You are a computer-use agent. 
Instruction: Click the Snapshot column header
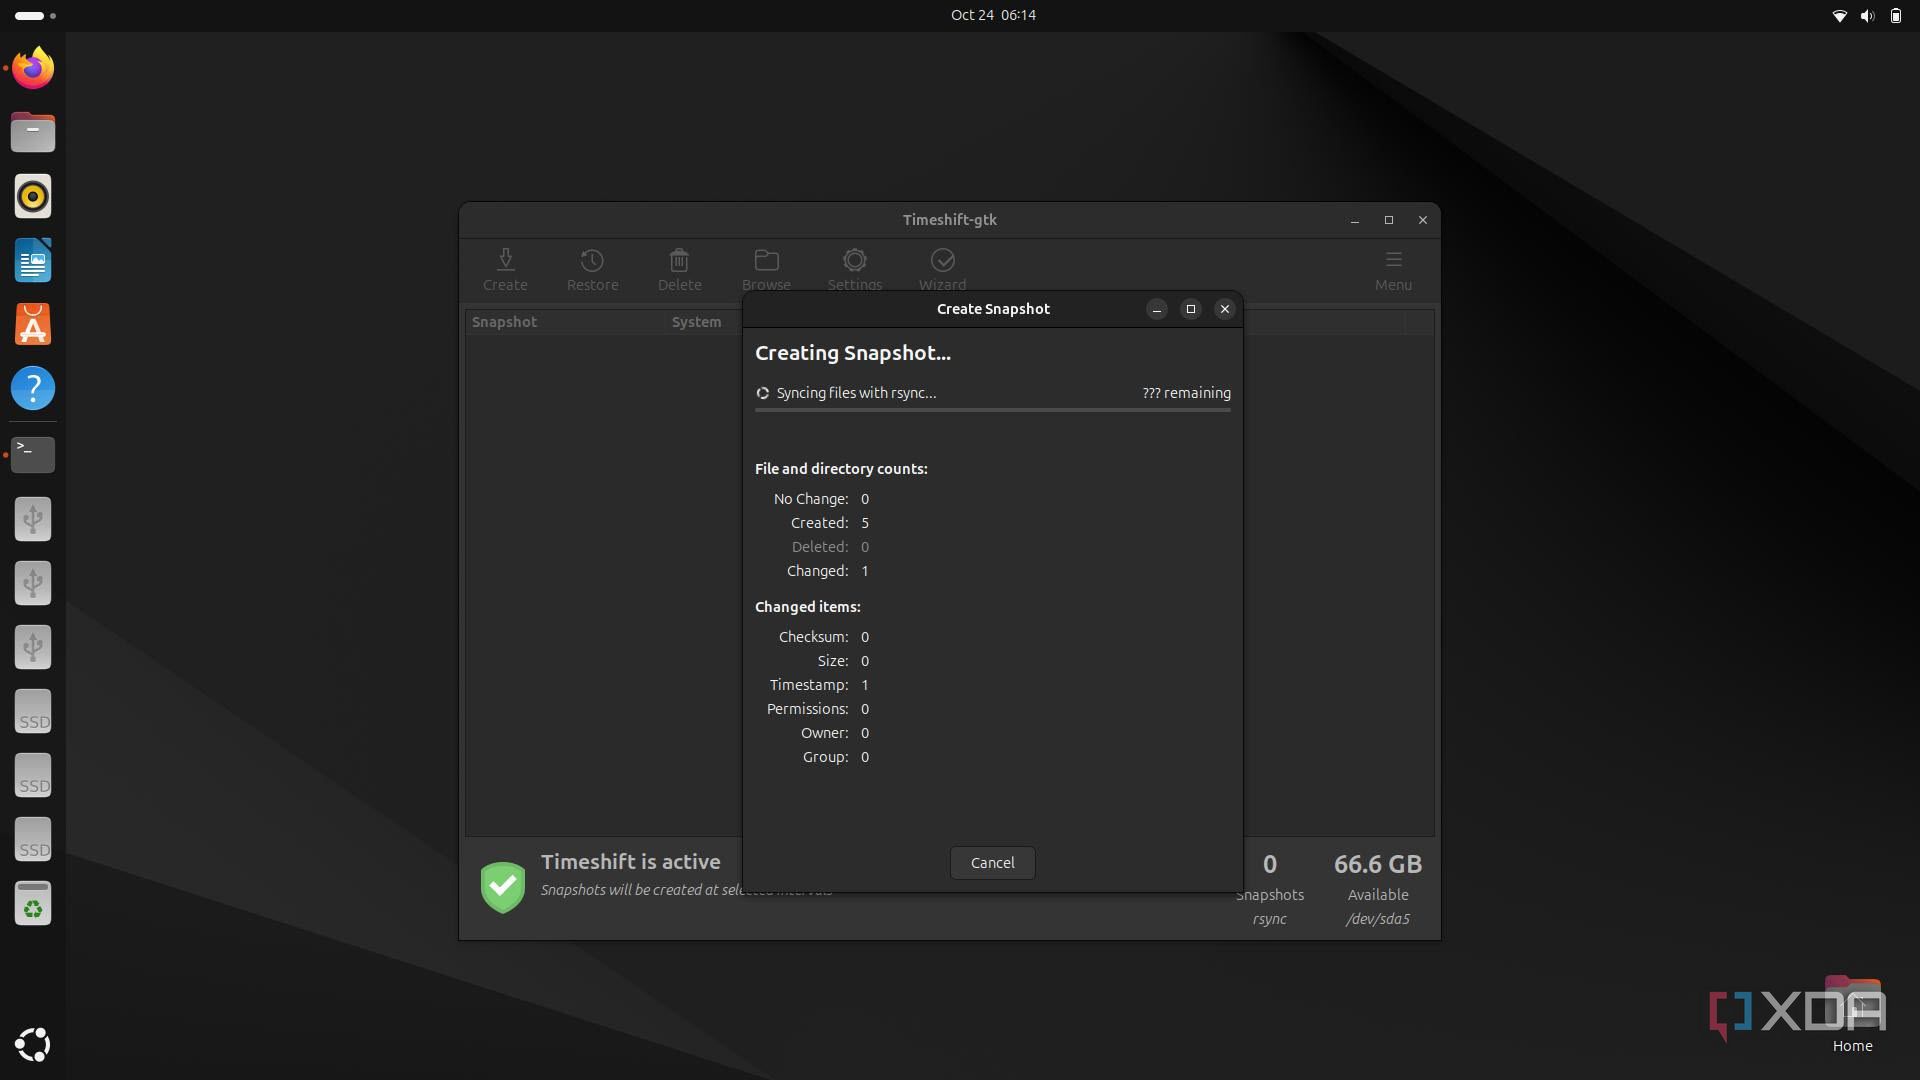[x=505, y=322]
